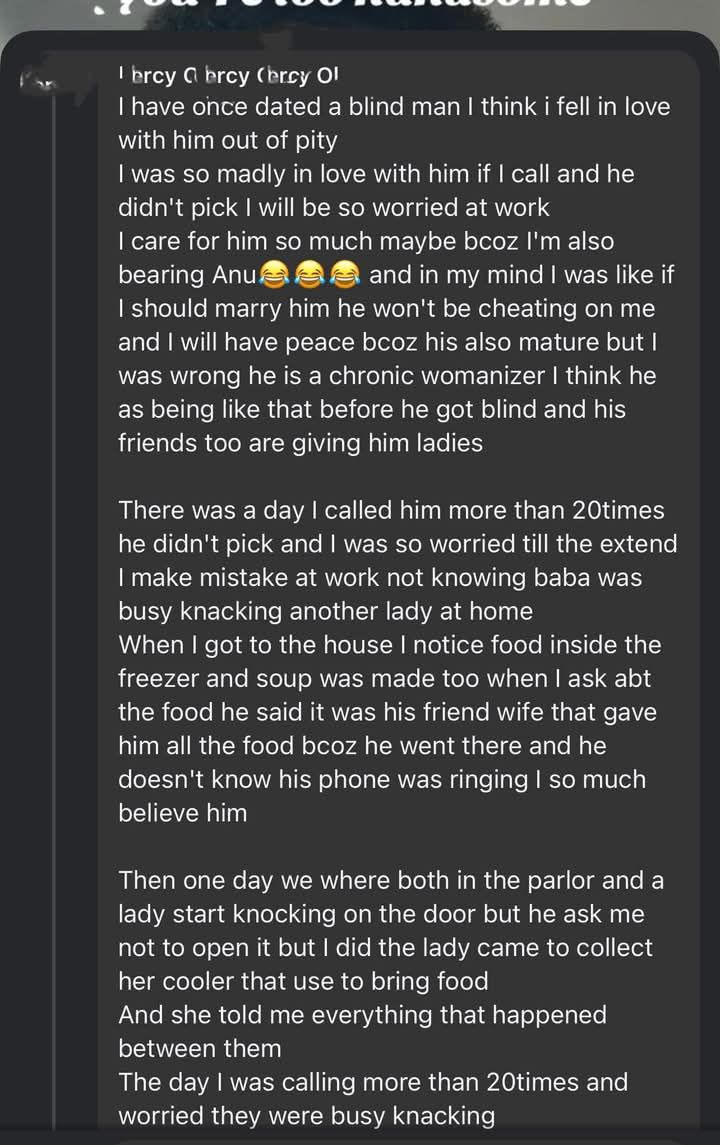Tap the line starting "When I got to the house"
This screenshot has width=720, height=1145.
389,645
